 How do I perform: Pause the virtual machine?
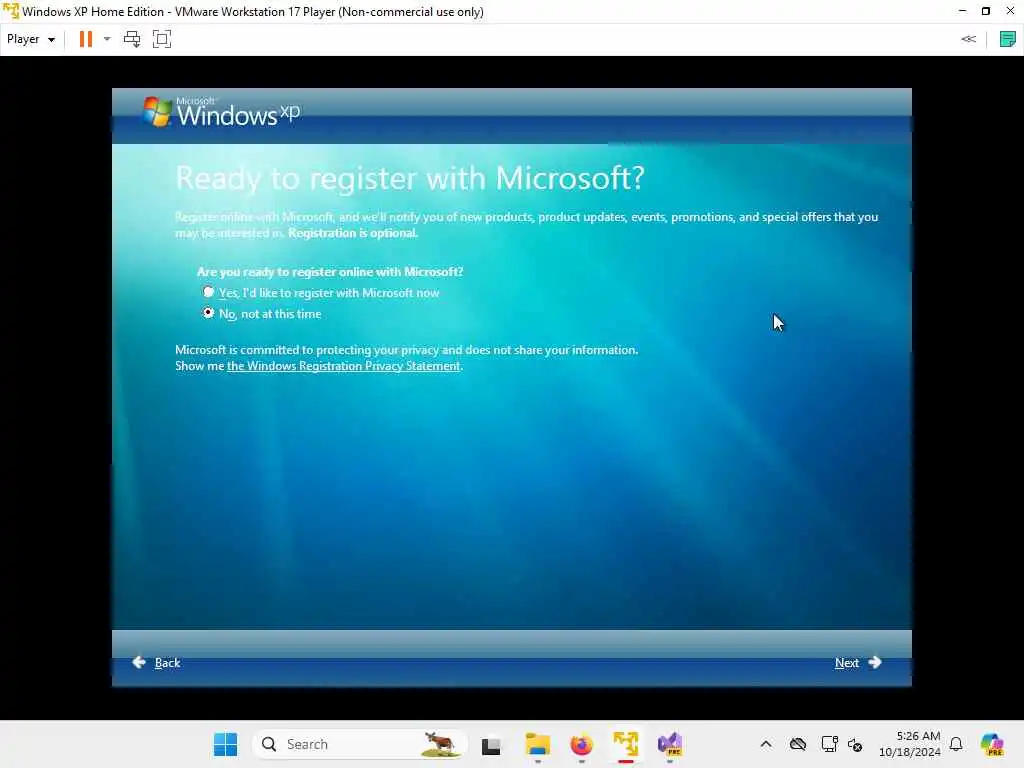[x=86, y=39]
